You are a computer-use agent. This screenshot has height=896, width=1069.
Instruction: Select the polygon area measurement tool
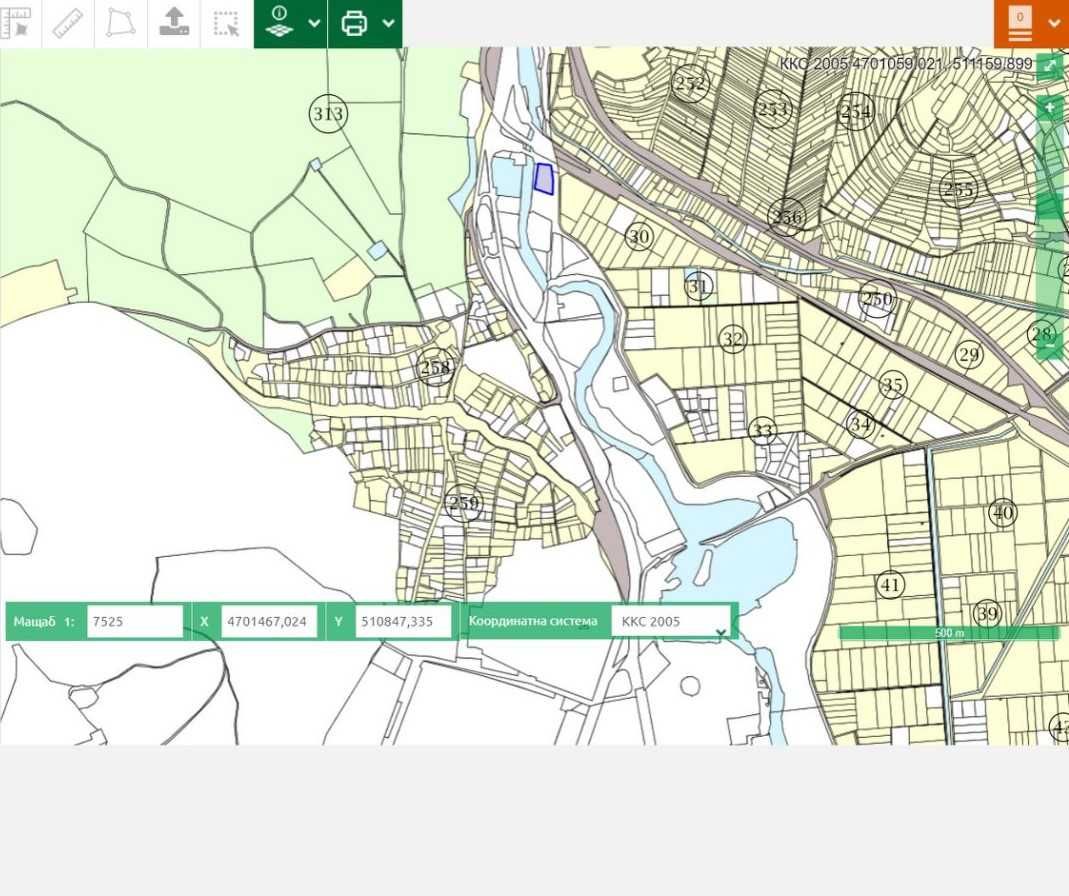coord(121,23)
